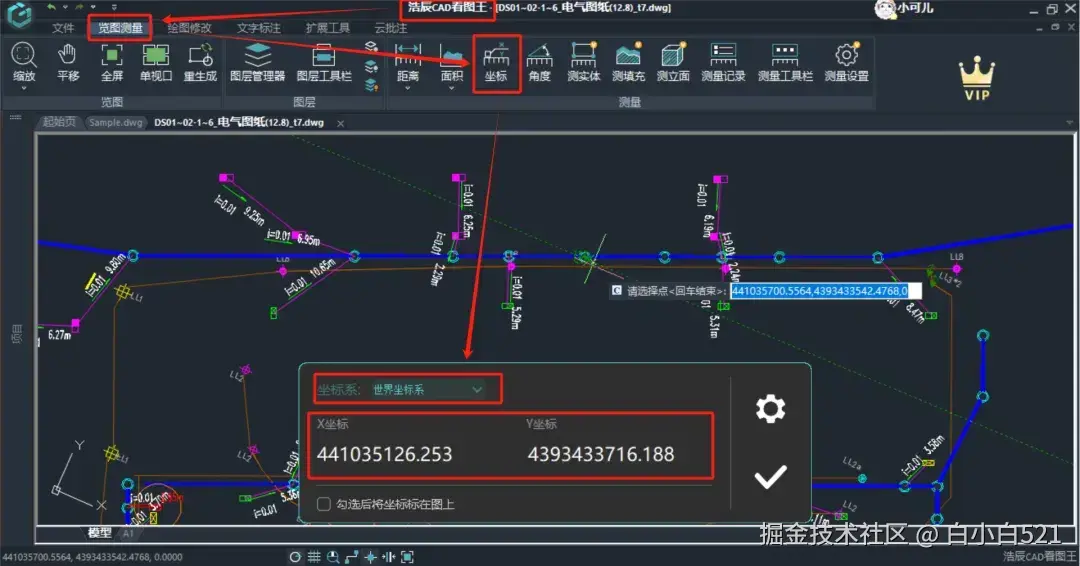The image size is (1080, 566).
Task: Show the 测量工具栏 measurement toolbar
Action: click(785, 62)
